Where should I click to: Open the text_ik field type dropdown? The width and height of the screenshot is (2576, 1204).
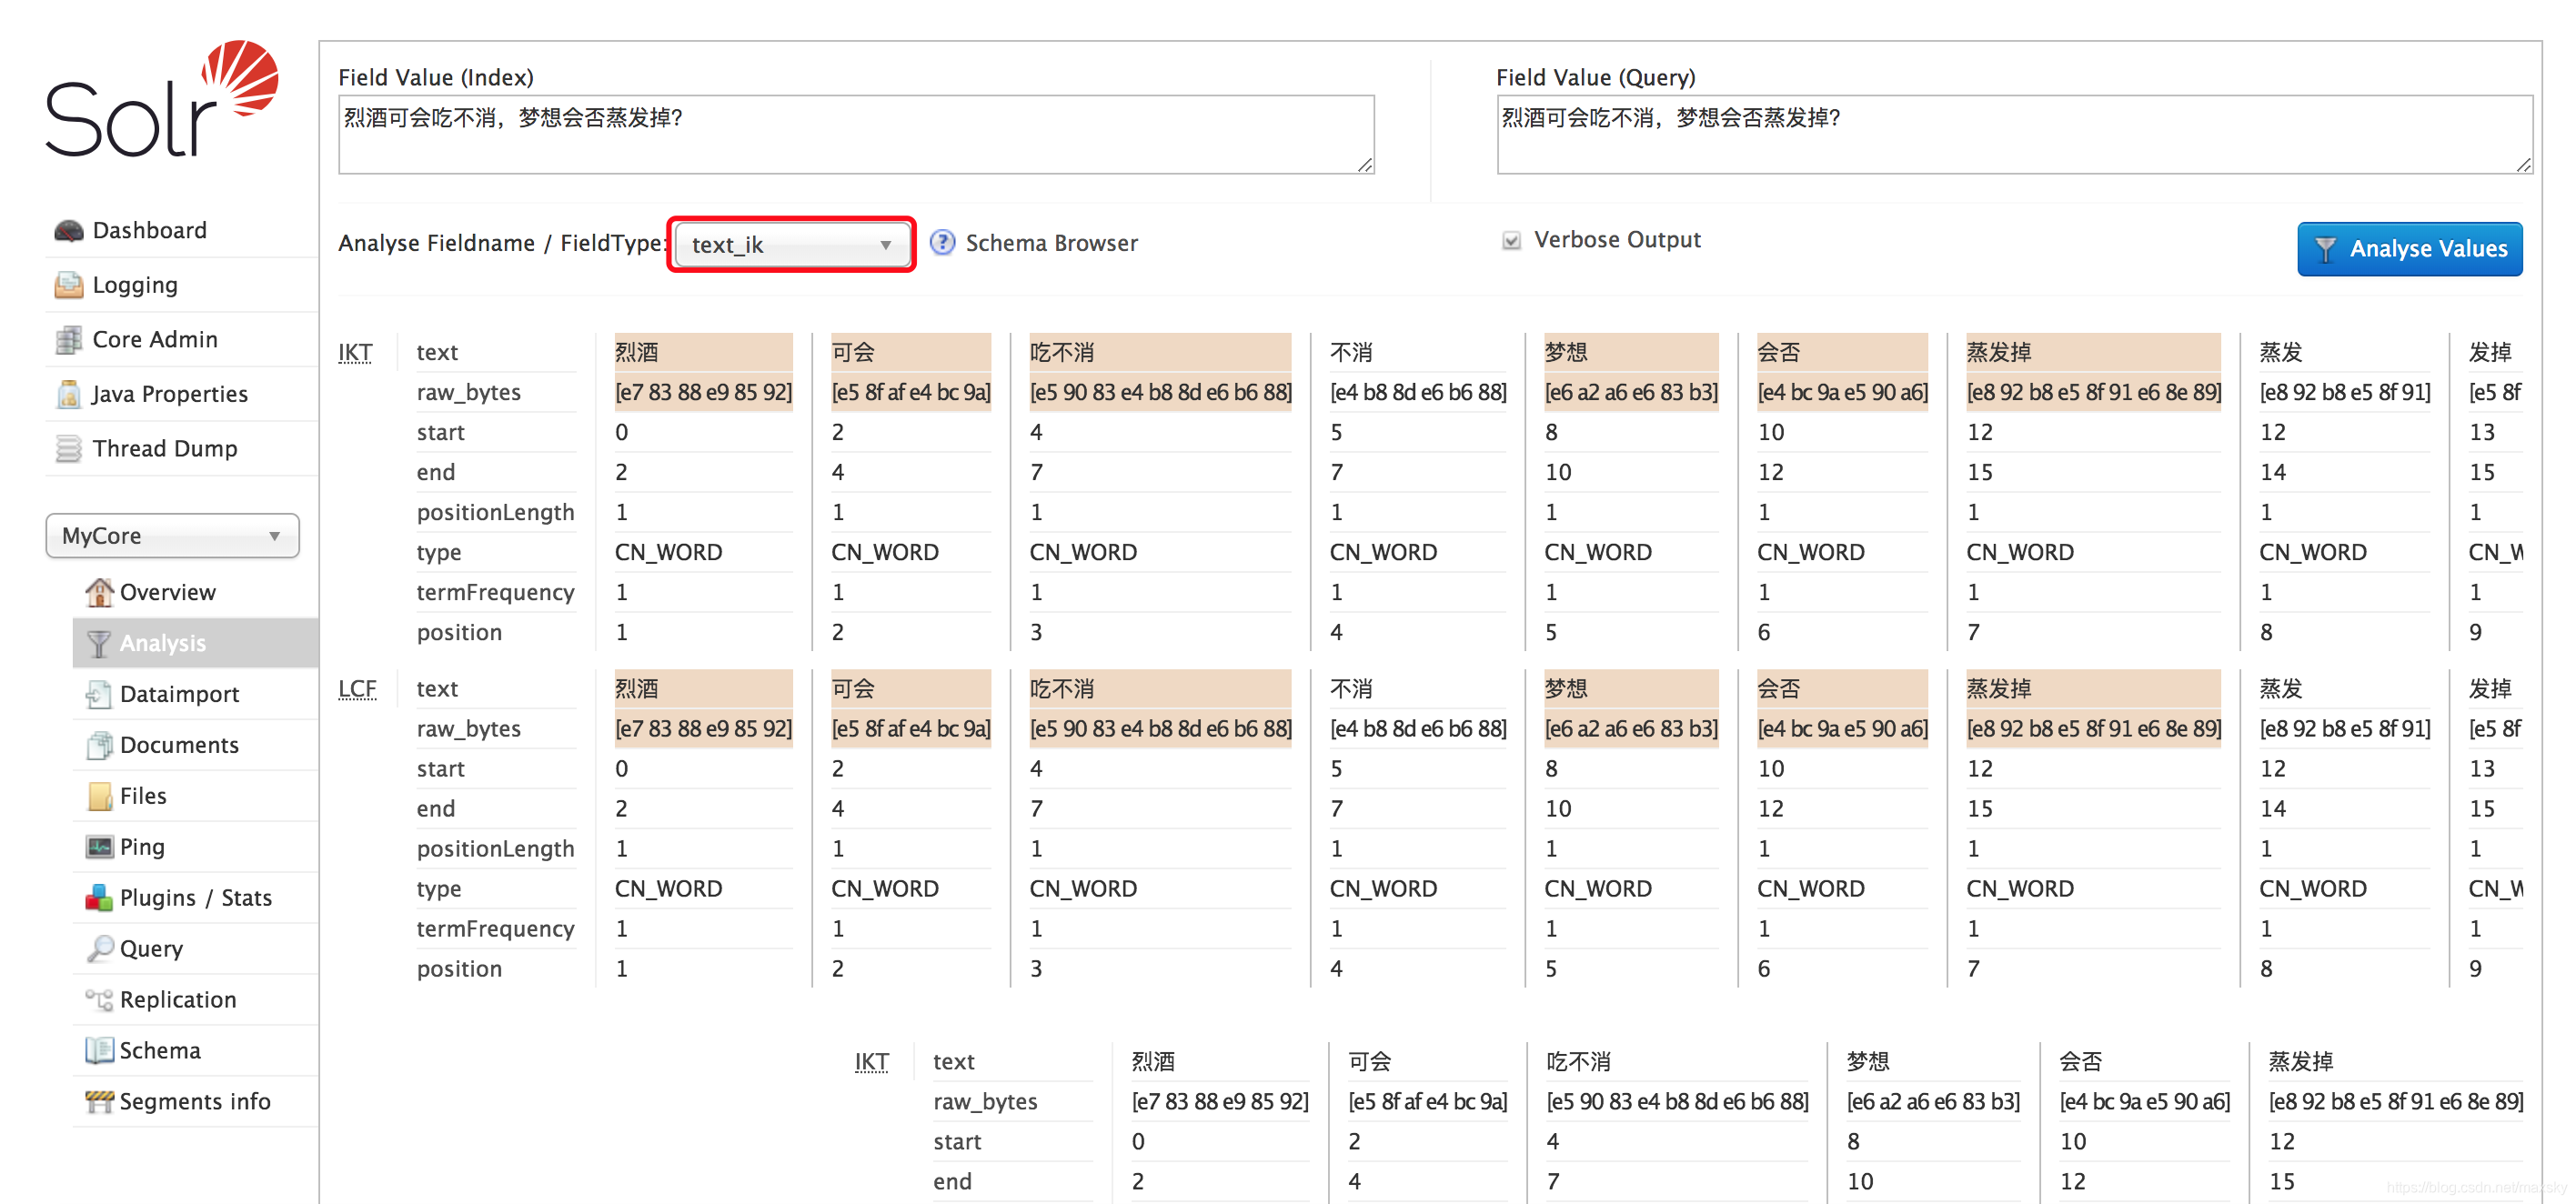pos(791,245)
